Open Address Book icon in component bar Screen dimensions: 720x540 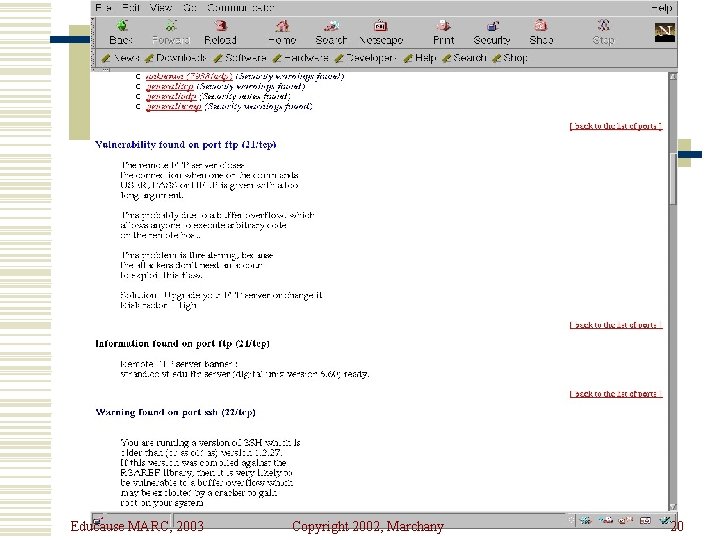[645, 520]
